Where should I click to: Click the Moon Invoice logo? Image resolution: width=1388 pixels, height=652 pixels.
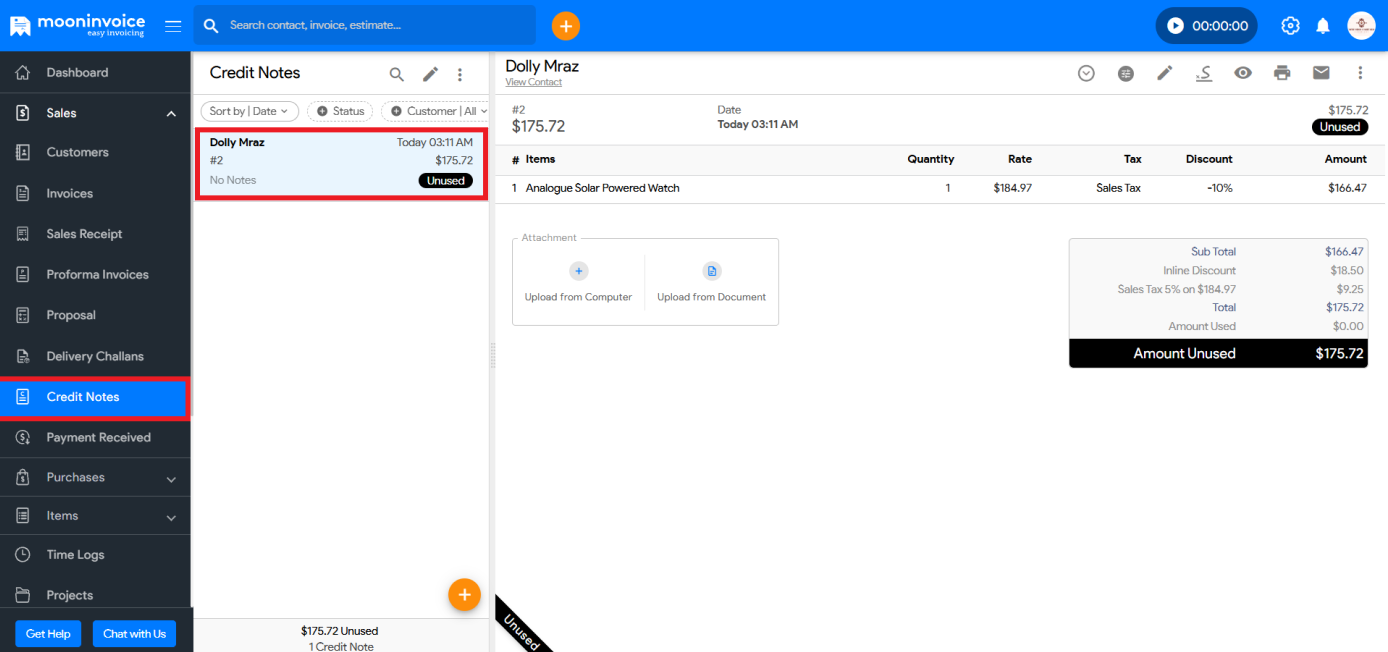(77, 25)
